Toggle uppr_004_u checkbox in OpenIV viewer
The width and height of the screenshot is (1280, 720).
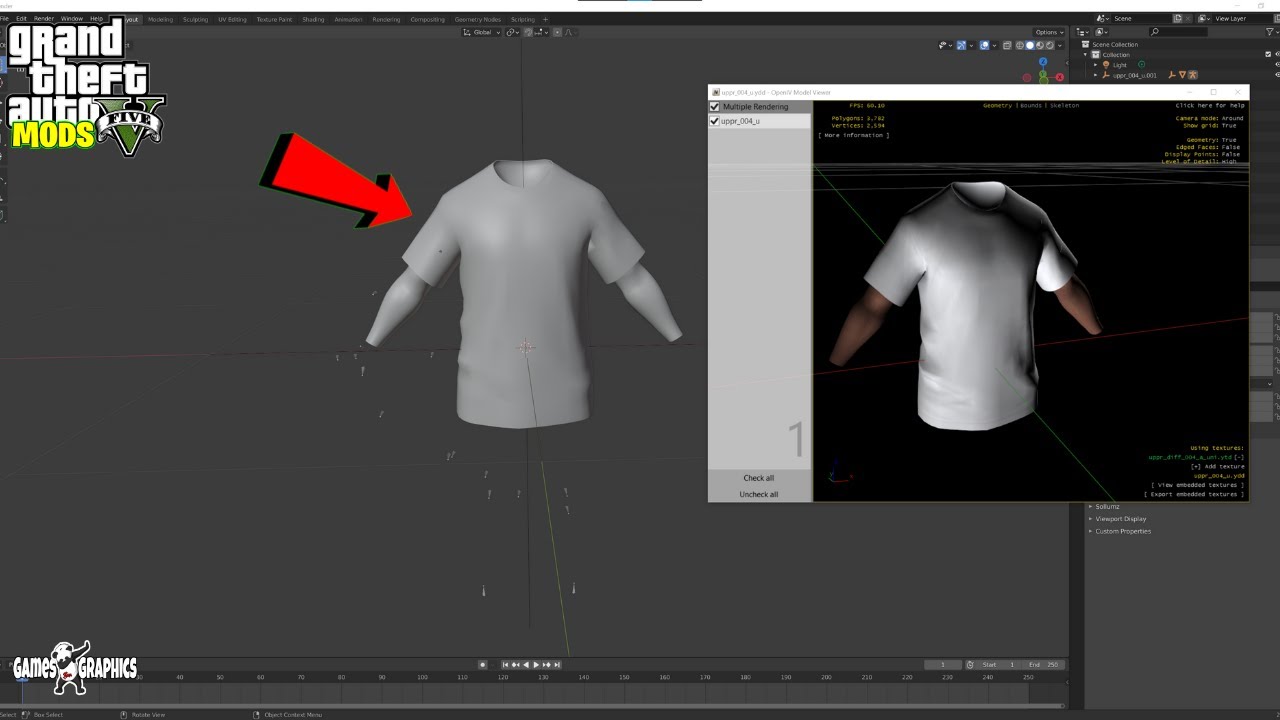(x=714, y=121)
